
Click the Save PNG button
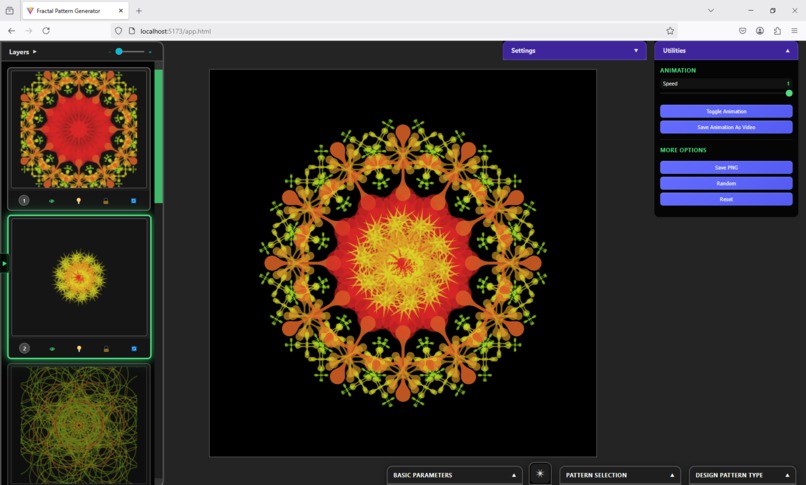click(x=726, y=167)
